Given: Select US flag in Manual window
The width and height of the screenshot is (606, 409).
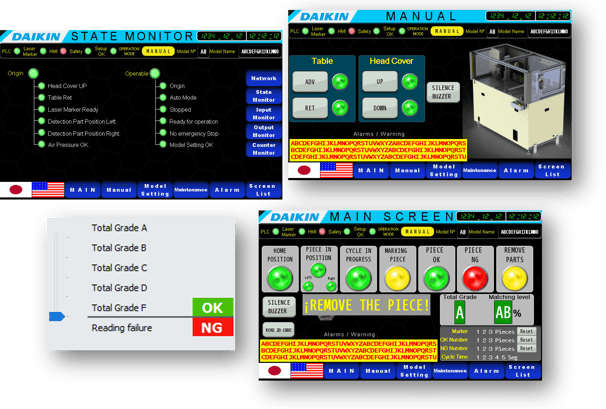Looking at the screenshot, I should click(337, 170).
